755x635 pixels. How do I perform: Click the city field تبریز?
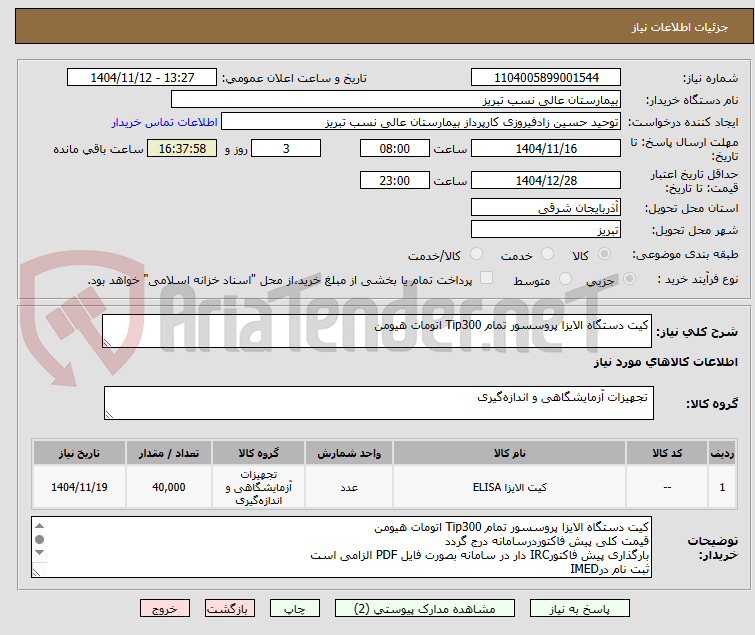546,229
